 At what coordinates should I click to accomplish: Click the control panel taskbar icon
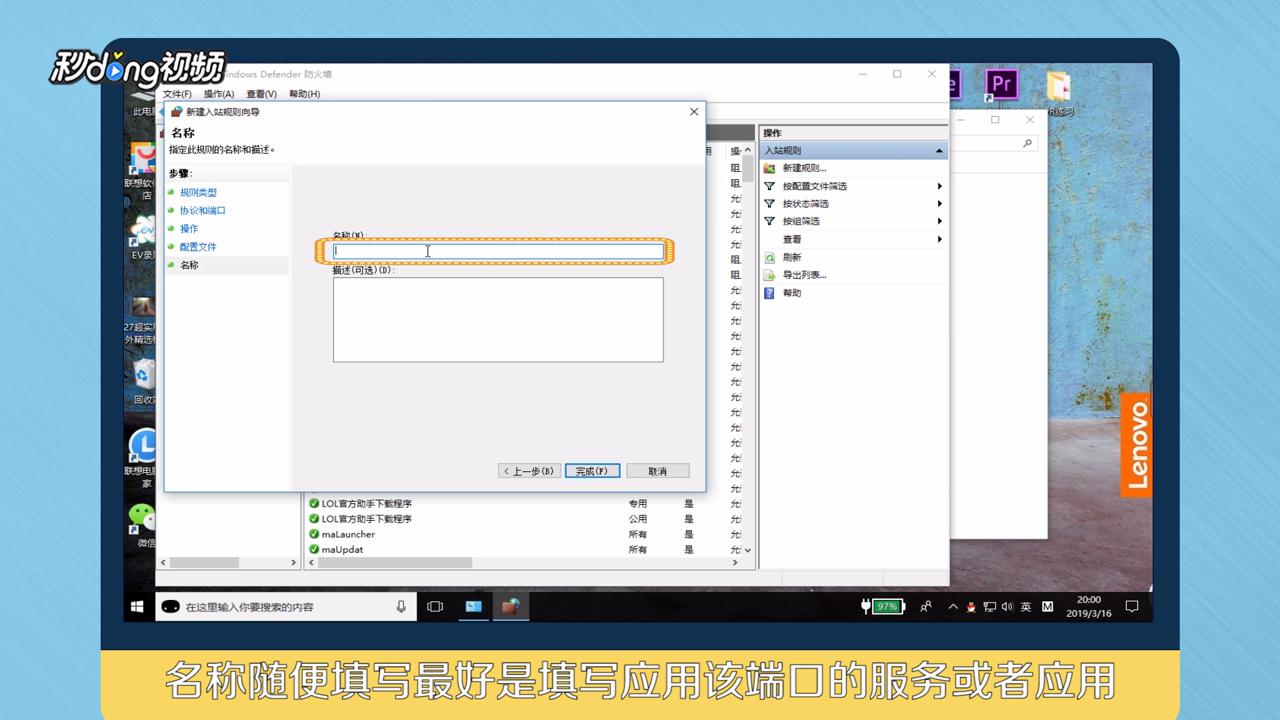473,606
